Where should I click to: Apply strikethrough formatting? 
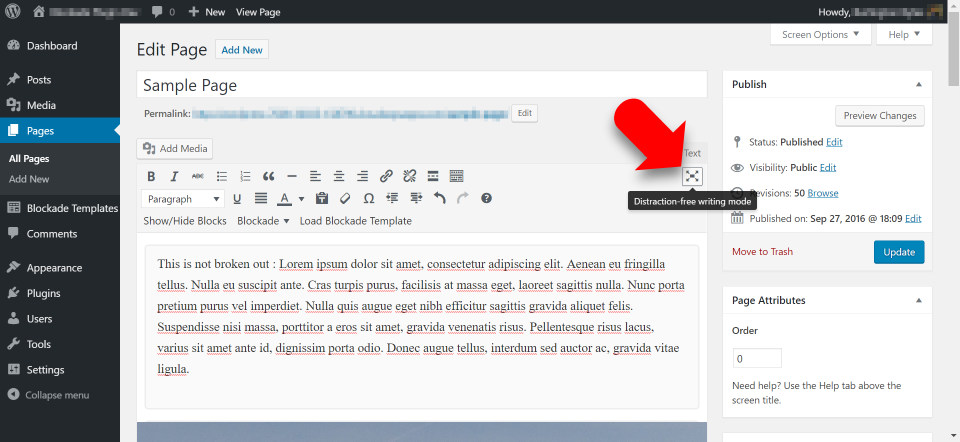point(197,176)
